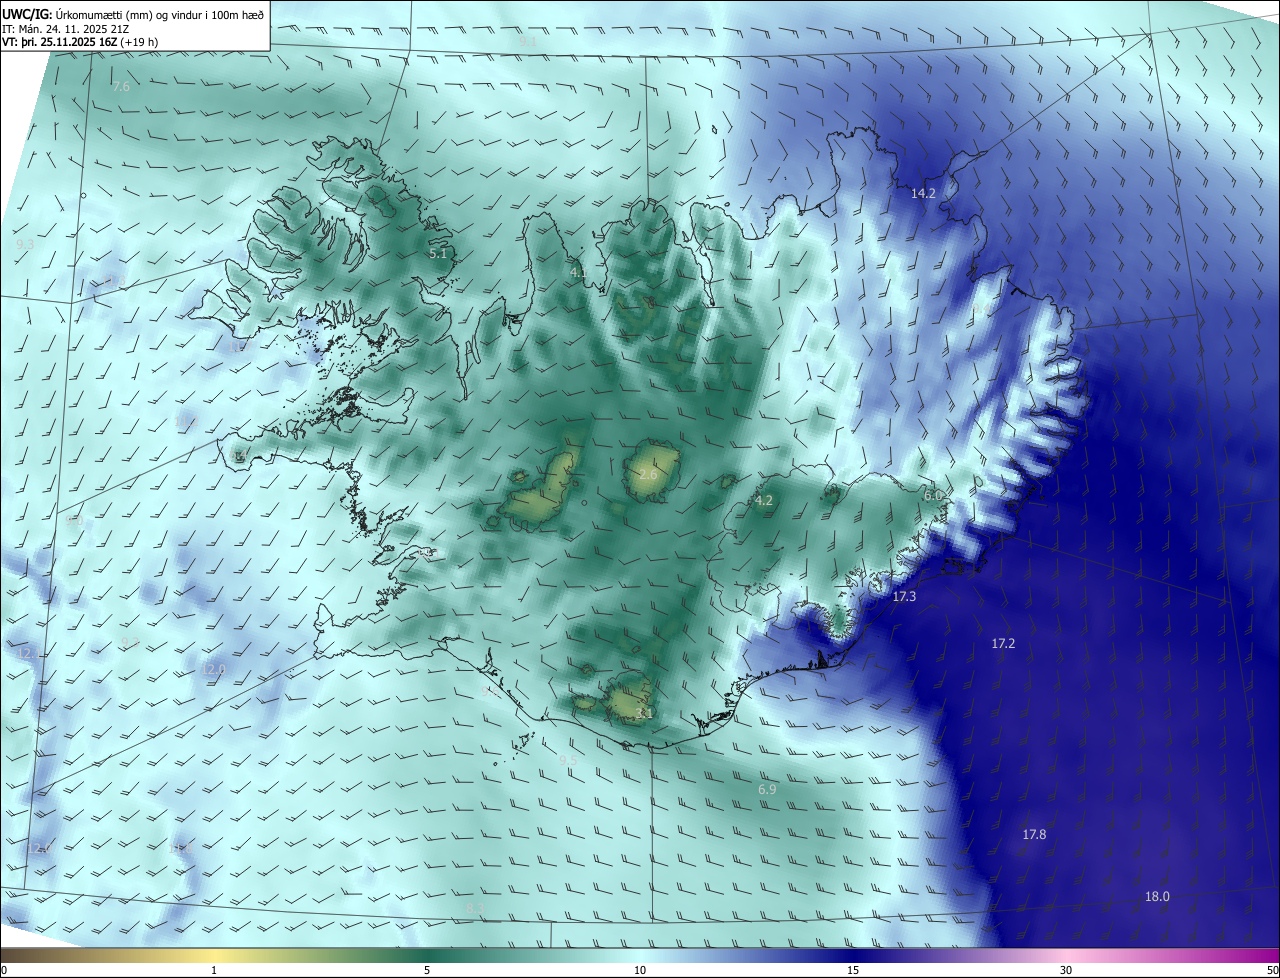Click the 4.1 value label
The width and height of the screenshot is (1280, 978).
pos(579,272)
